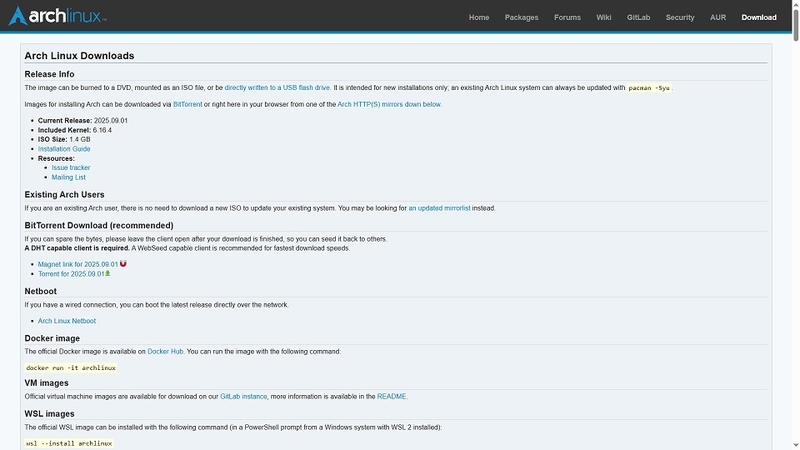
Task: Open the Arch Linux Netboot link
Action: tap(67, 321)
